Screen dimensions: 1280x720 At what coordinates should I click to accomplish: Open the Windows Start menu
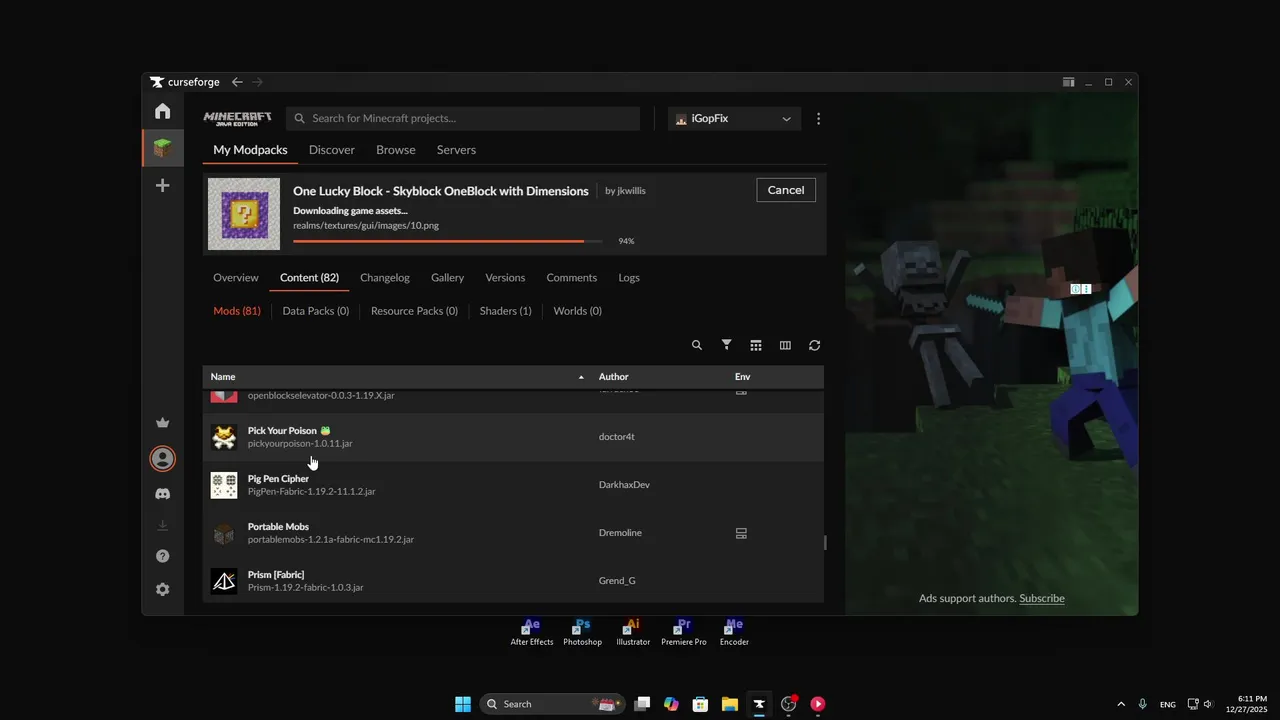[463, 704]
